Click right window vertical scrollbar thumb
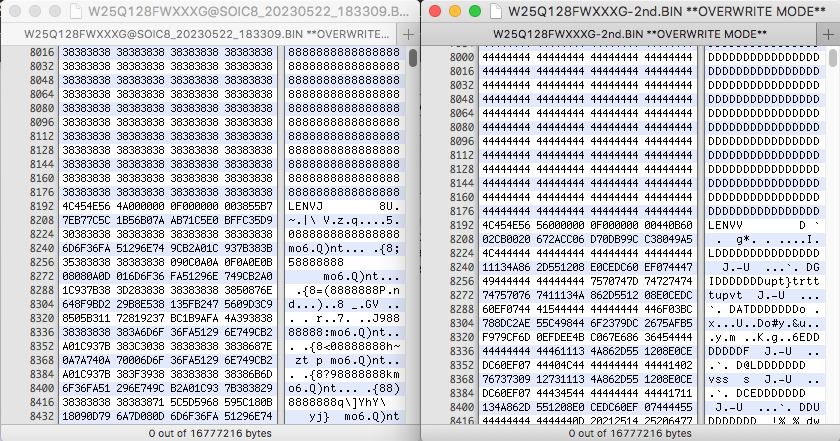 click(x=832, y=58)
